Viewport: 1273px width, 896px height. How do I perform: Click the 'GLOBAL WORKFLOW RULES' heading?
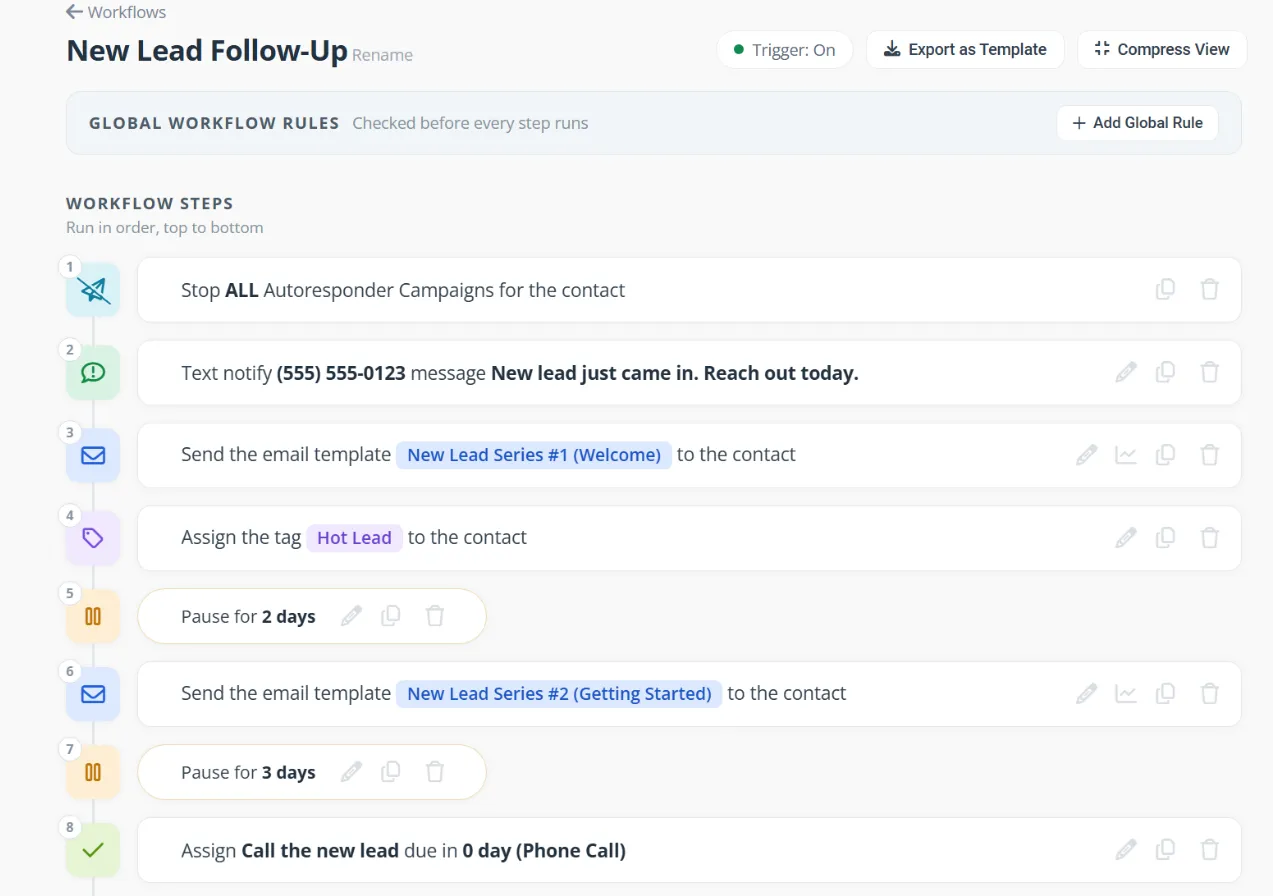214,123
